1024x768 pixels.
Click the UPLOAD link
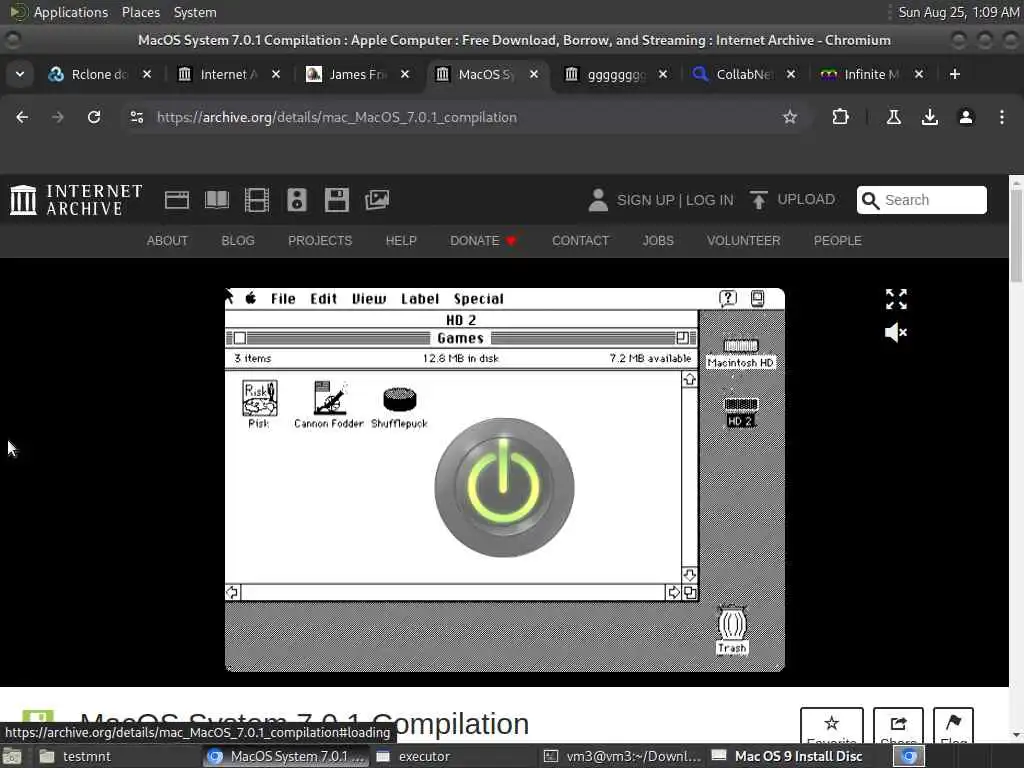806,199
